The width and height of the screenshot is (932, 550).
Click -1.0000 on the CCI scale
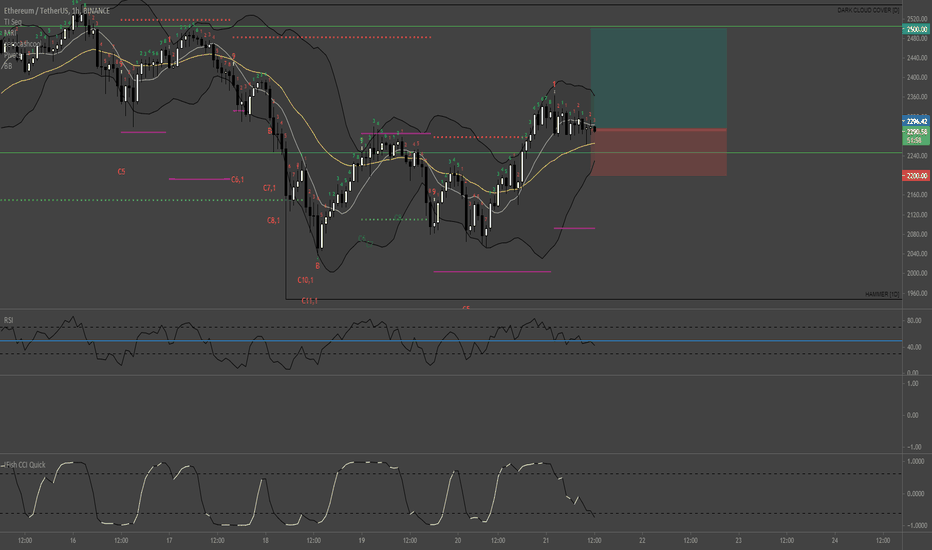point(915,526)
